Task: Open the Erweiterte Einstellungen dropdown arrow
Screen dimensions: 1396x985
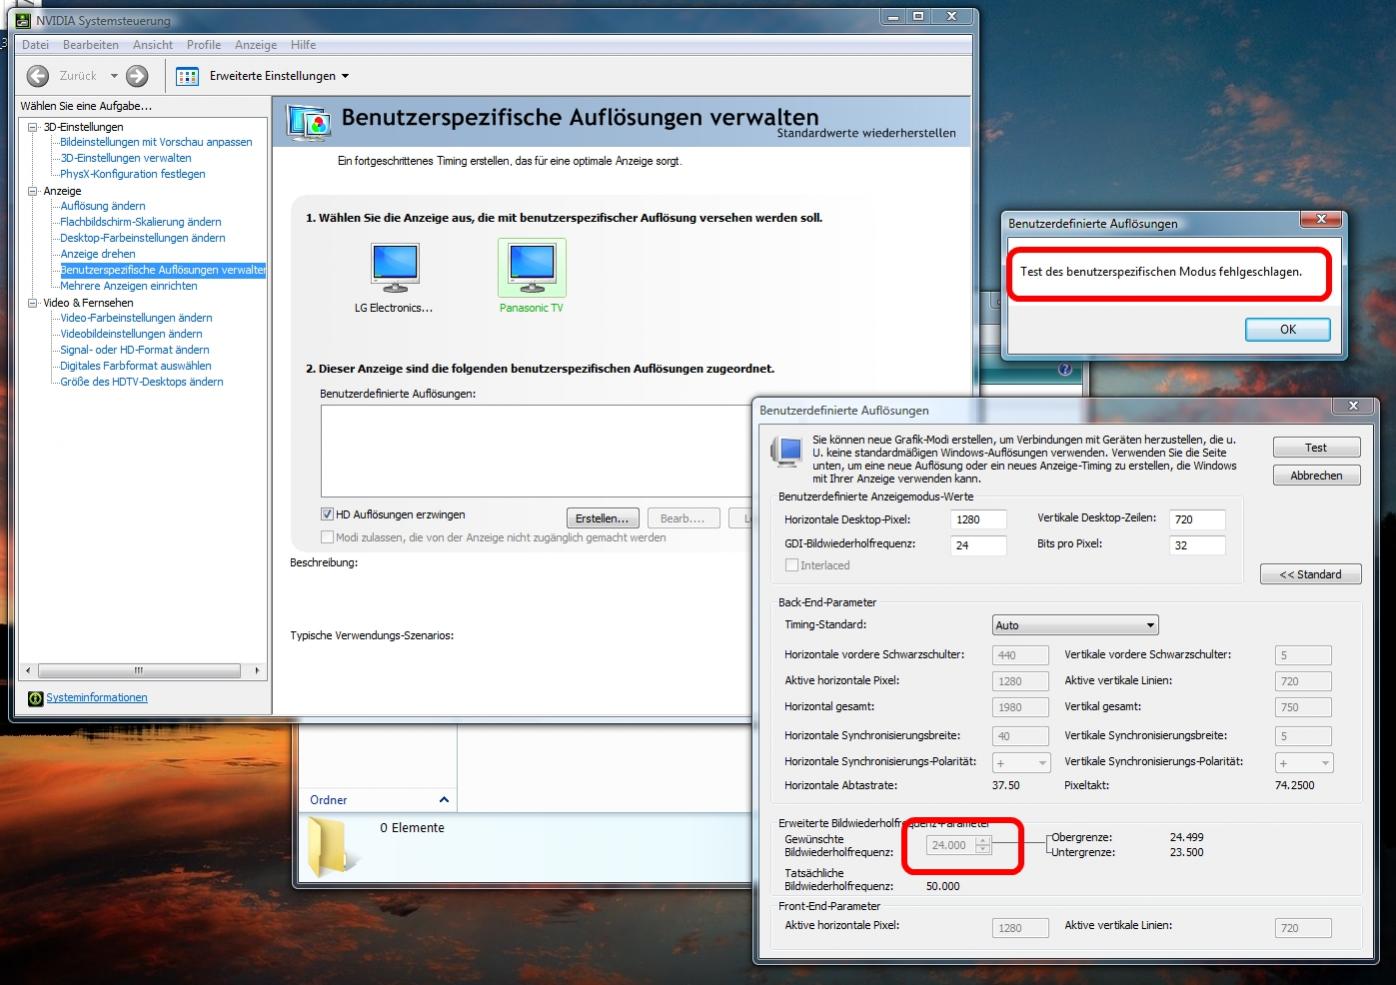Action: [345, 76]
